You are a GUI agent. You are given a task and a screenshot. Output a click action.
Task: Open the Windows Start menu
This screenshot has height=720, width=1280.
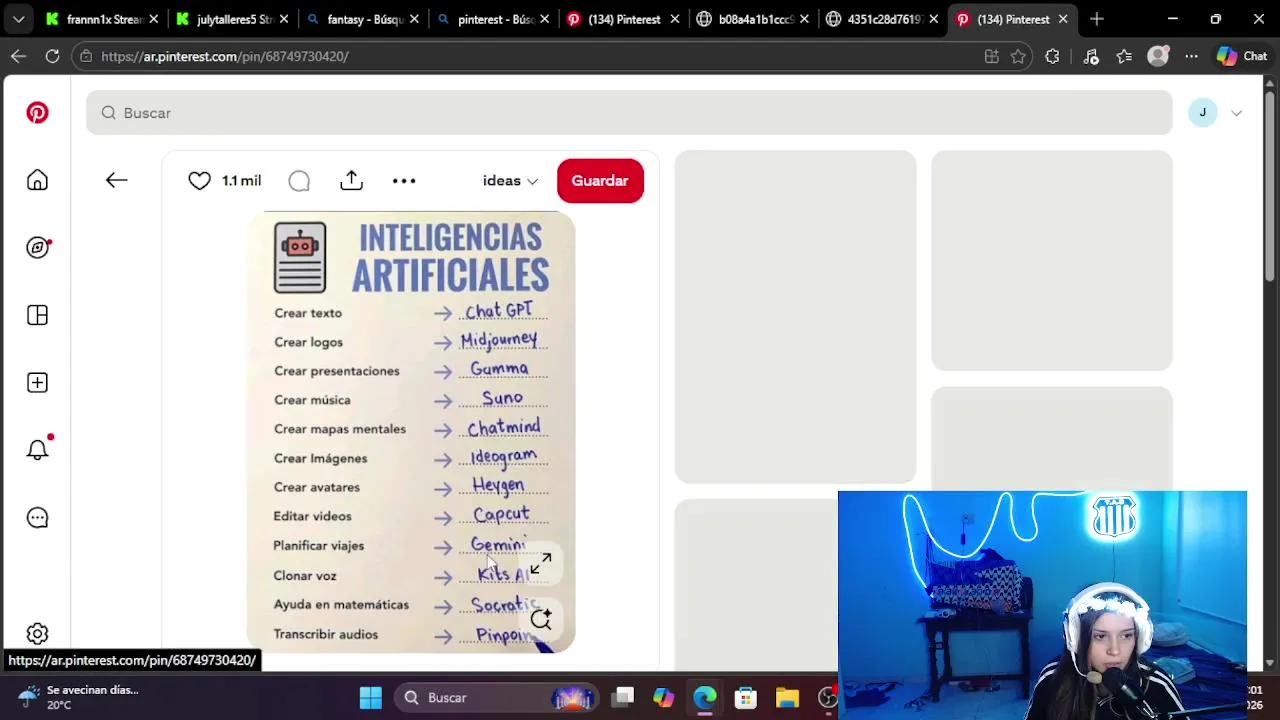(x=371, y=698)
